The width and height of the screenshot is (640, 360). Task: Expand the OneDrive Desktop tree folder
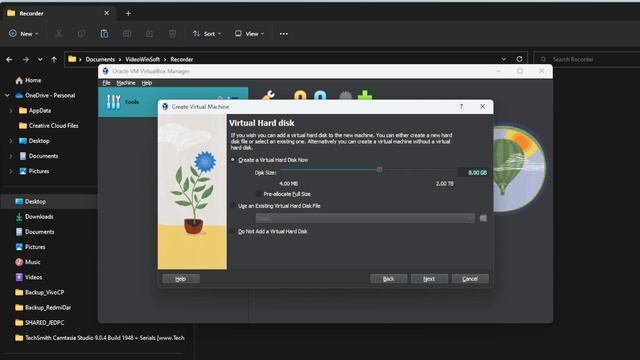coord(11,141)
